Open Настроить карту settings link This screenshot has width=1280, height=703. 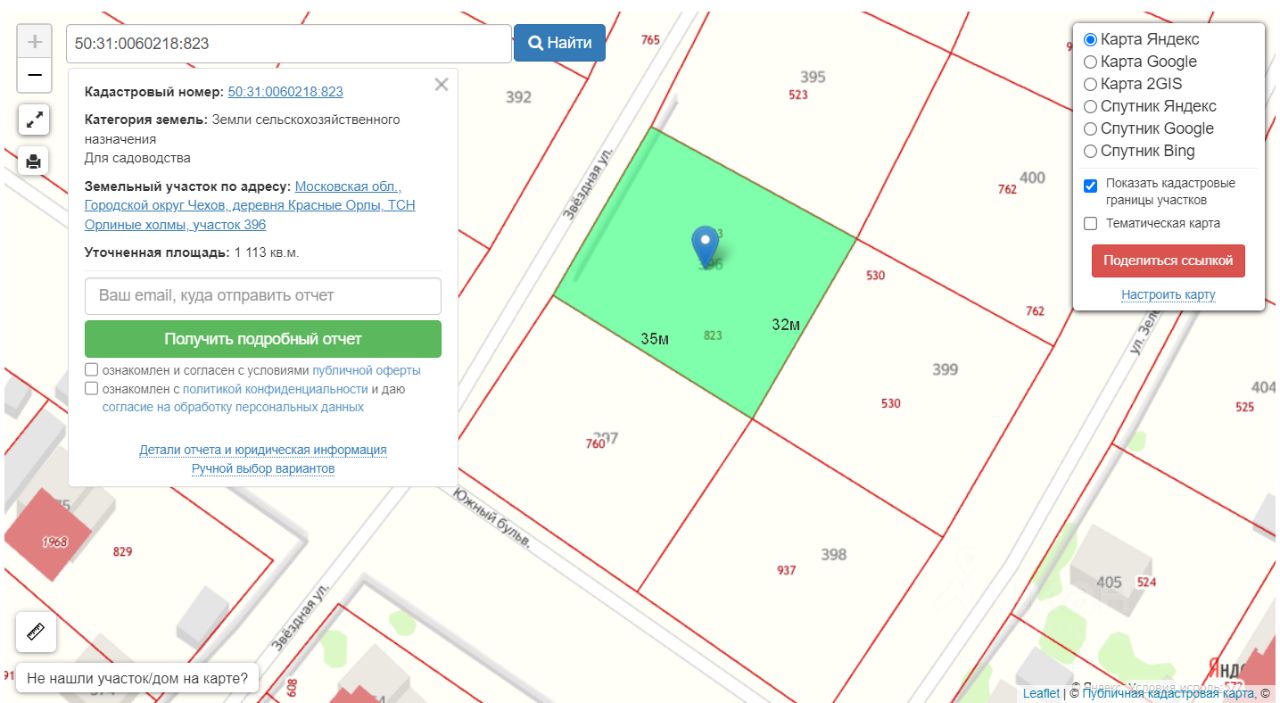pyautogui.click(x=1168, y=295)
